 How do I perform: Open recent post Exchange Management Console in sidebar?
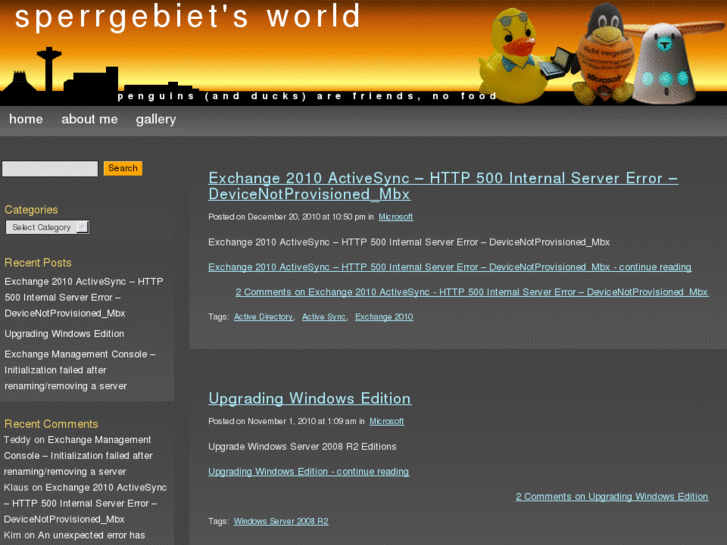pos(80,370)
